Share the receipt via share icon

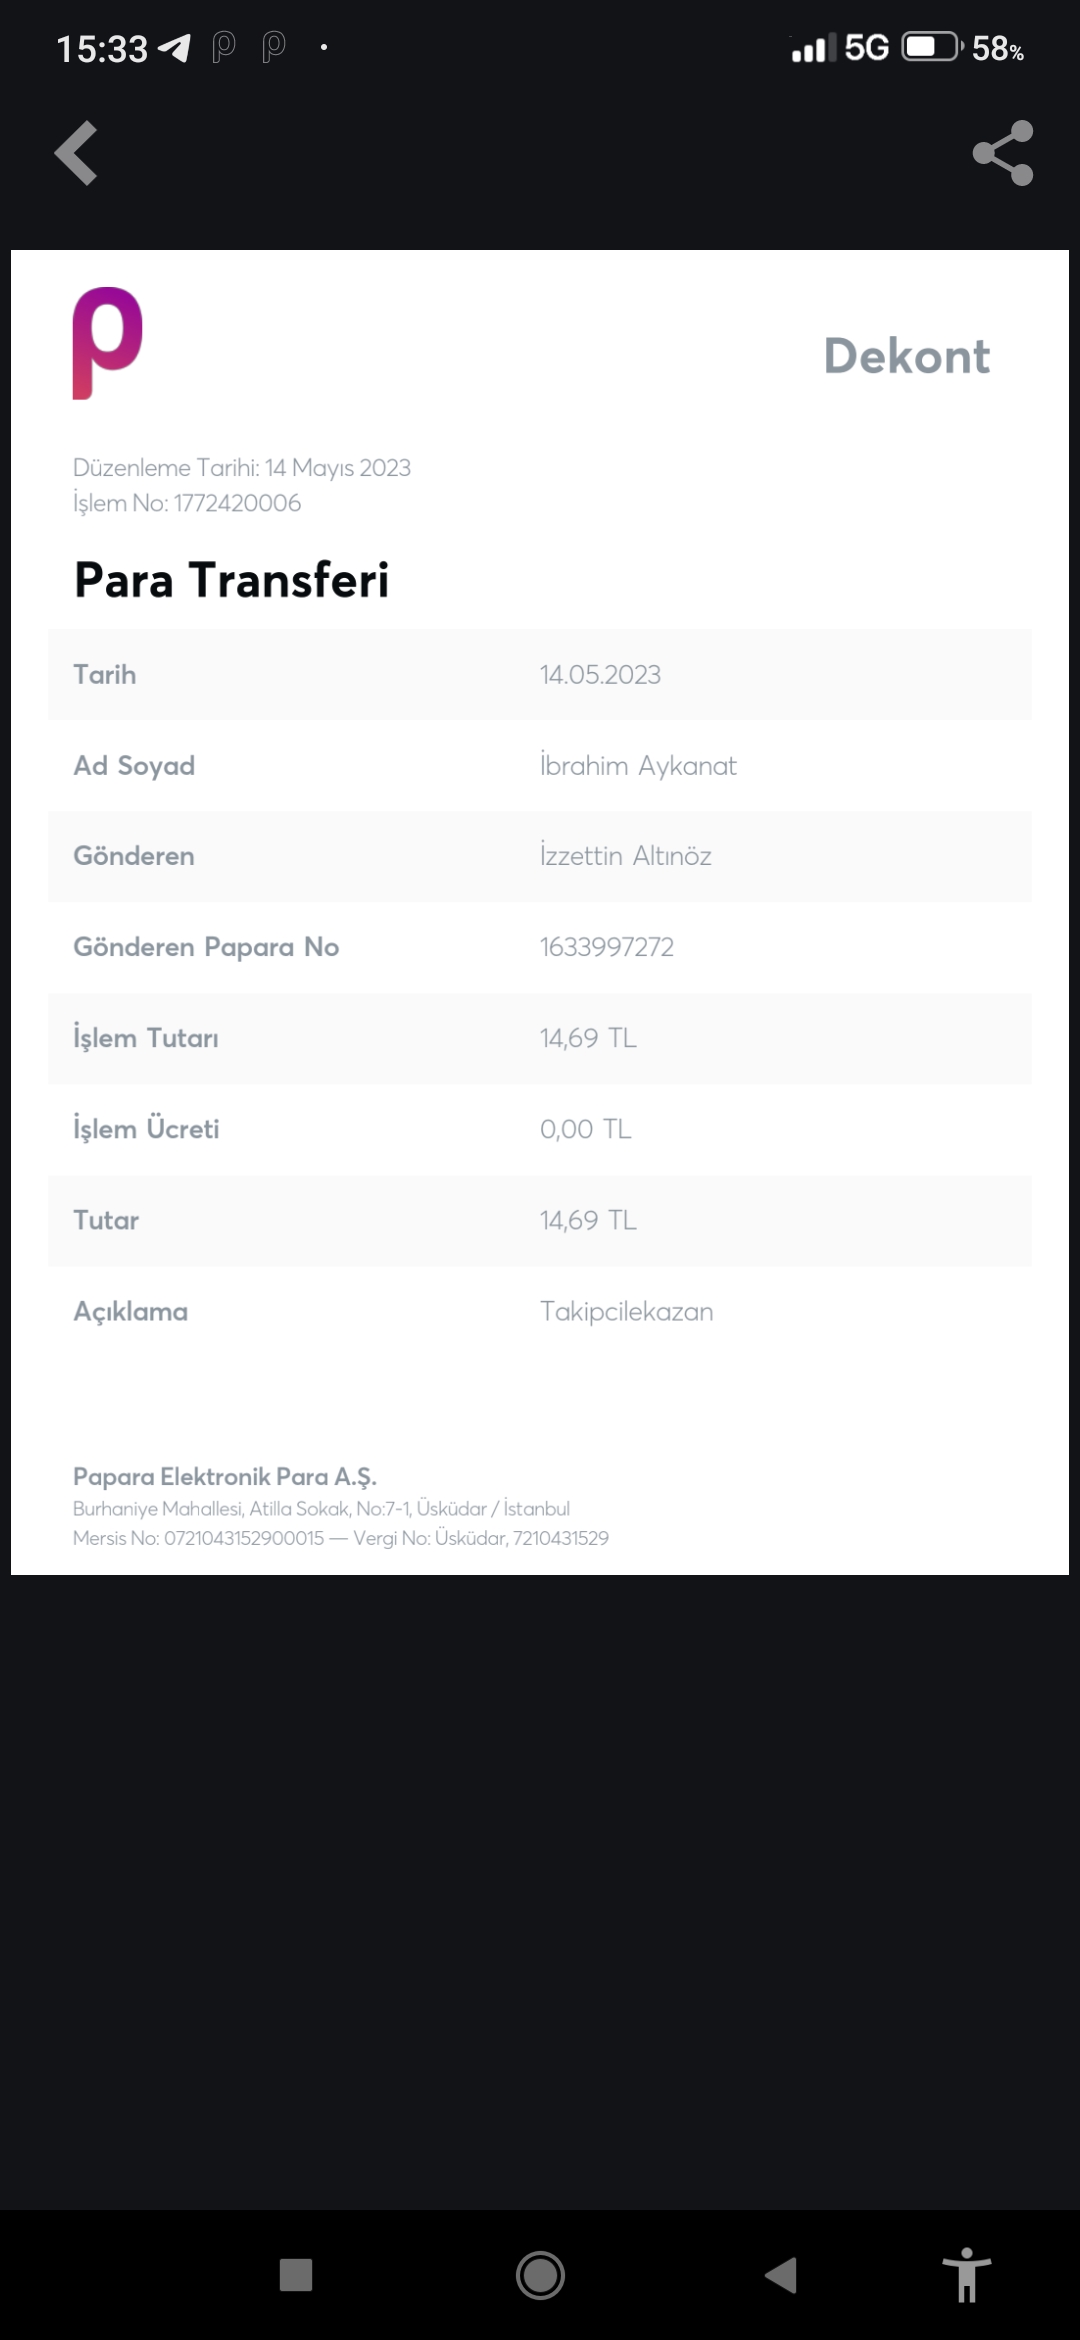point(1003,153)
